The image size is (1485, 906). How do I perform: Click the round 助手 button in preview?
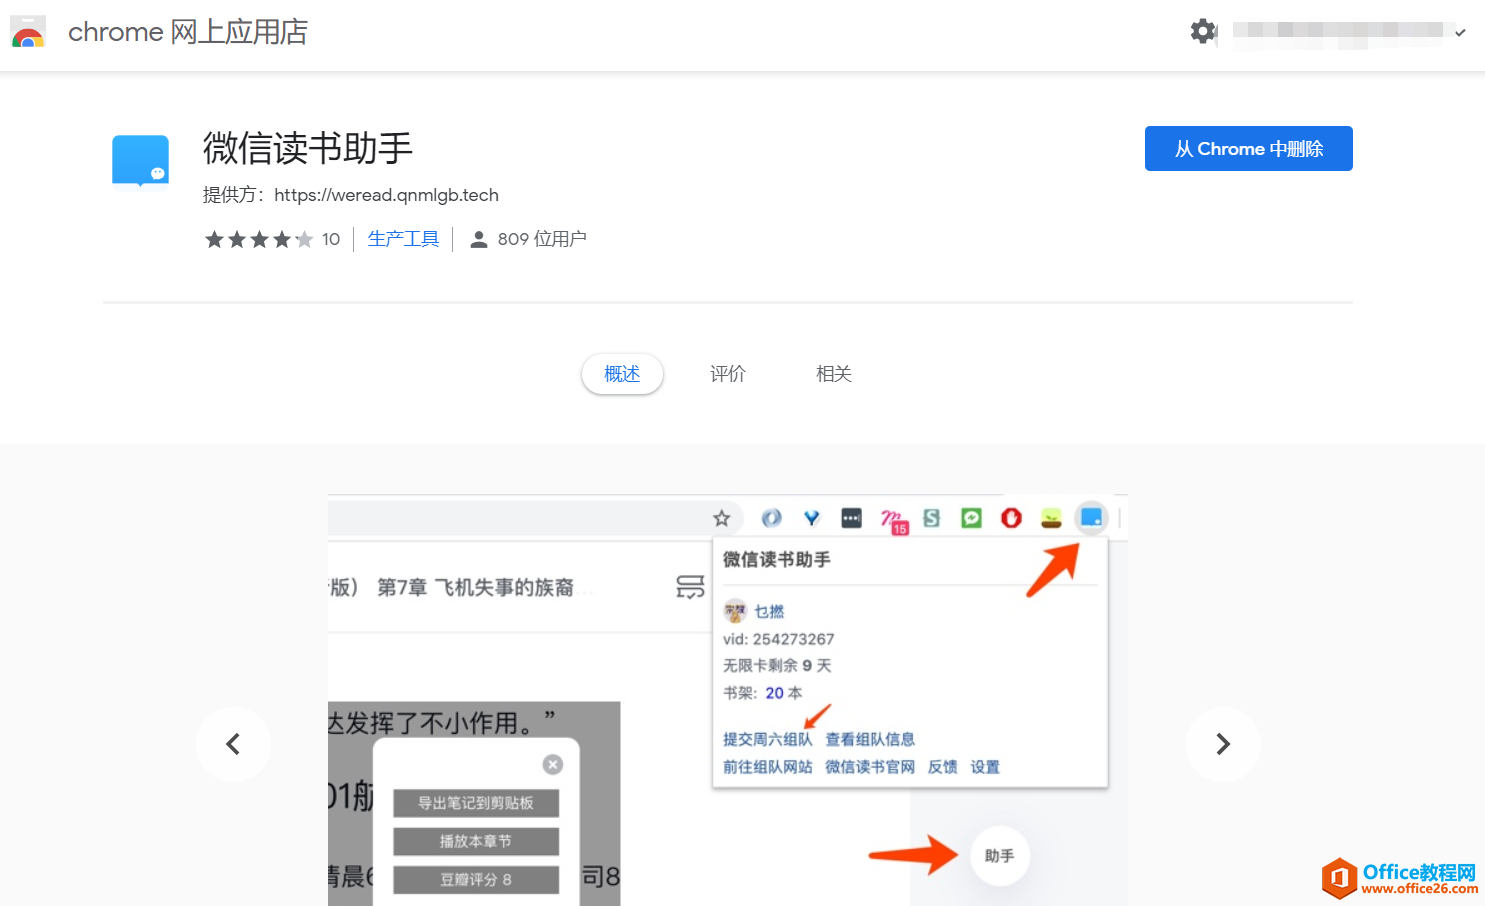pyautogui.click(x=1000, y=856)
